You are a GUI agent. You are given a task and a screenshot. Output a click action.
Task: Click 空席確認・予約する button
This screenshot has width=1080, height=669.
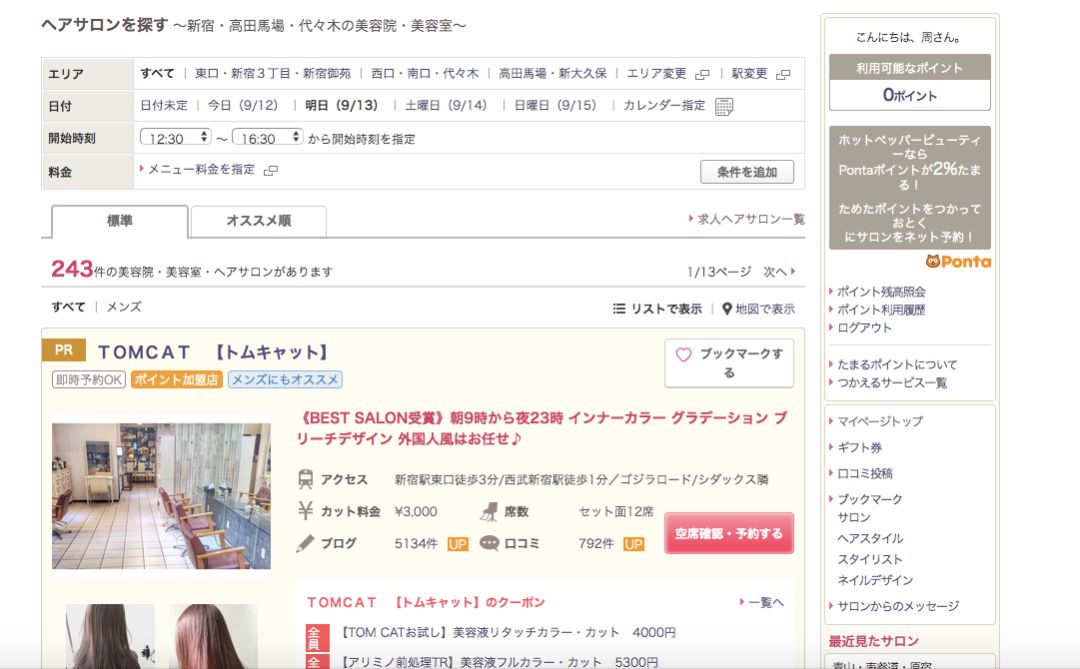(729, 533)
